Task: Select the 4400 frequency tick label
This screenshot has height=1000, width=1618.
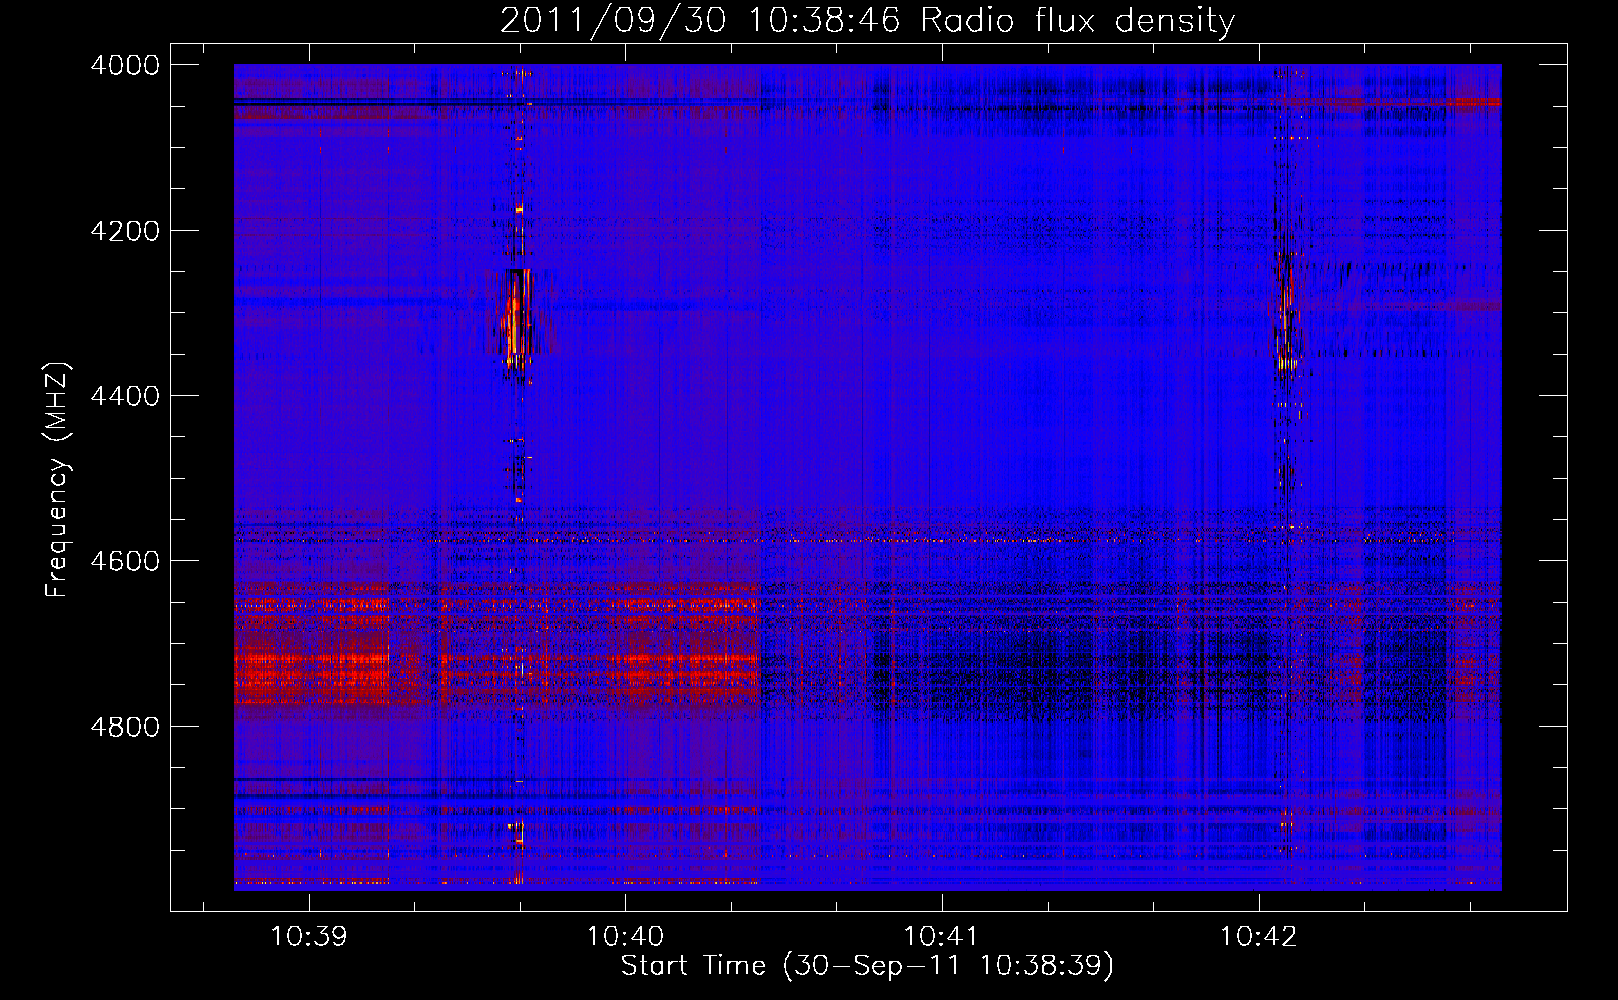Action: tap(125, 396)
